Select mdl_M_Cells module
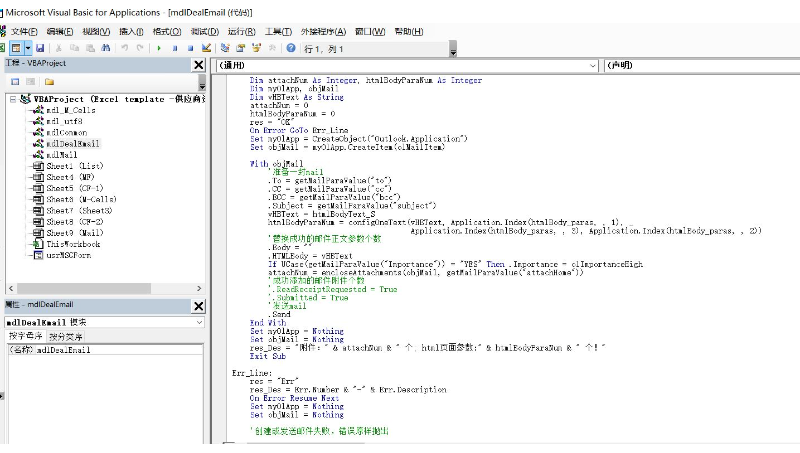This screenshot has width=800, height=453. tap(70, 110)
